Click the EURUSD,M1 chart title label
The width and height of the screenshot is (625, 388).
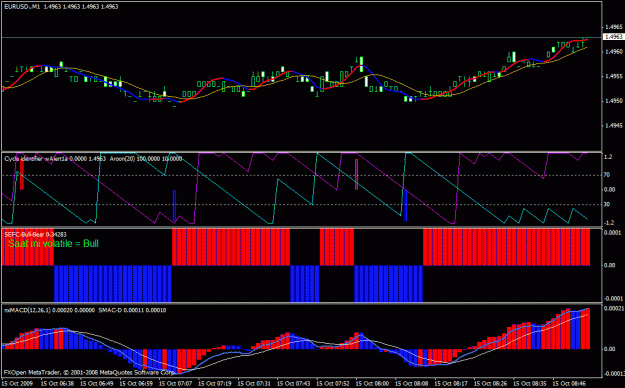click(22, 7)
